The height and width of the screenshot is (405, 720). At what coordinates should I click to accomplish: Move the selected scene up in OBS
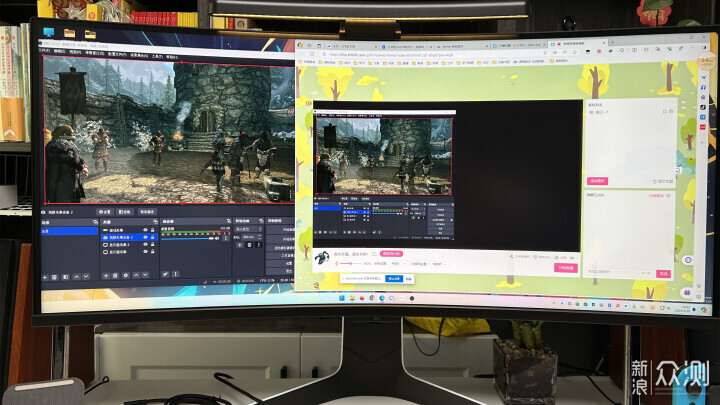[76, 276]
